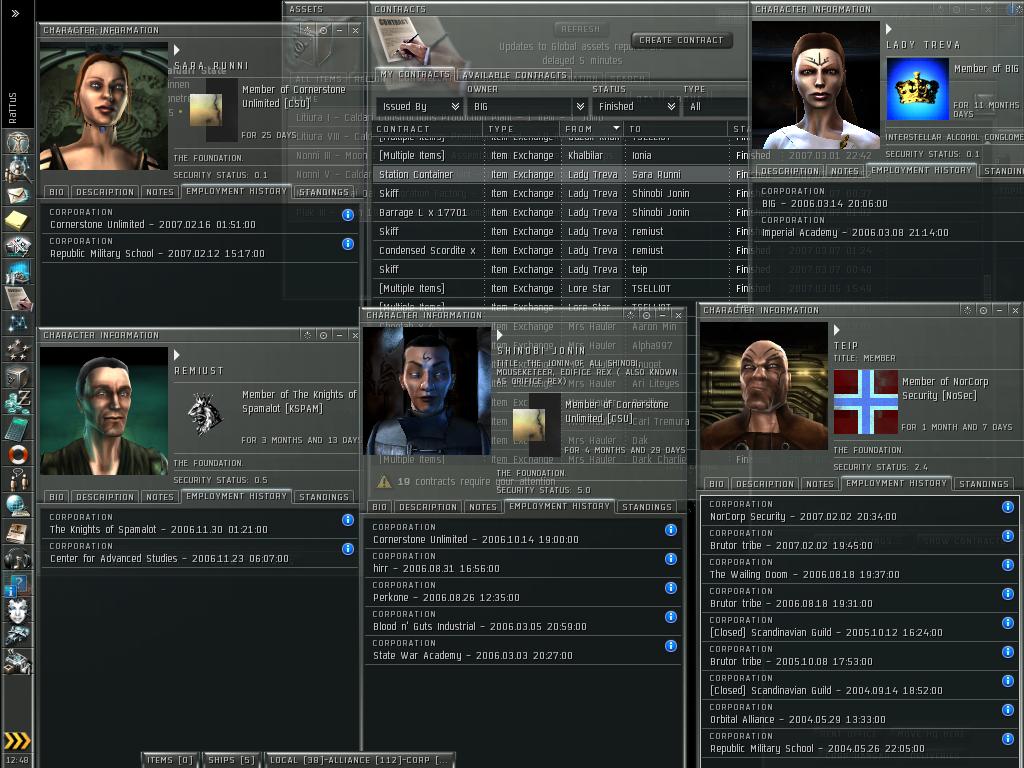Open the Bio tab in Sara Runni window

[x=57, y=192]
